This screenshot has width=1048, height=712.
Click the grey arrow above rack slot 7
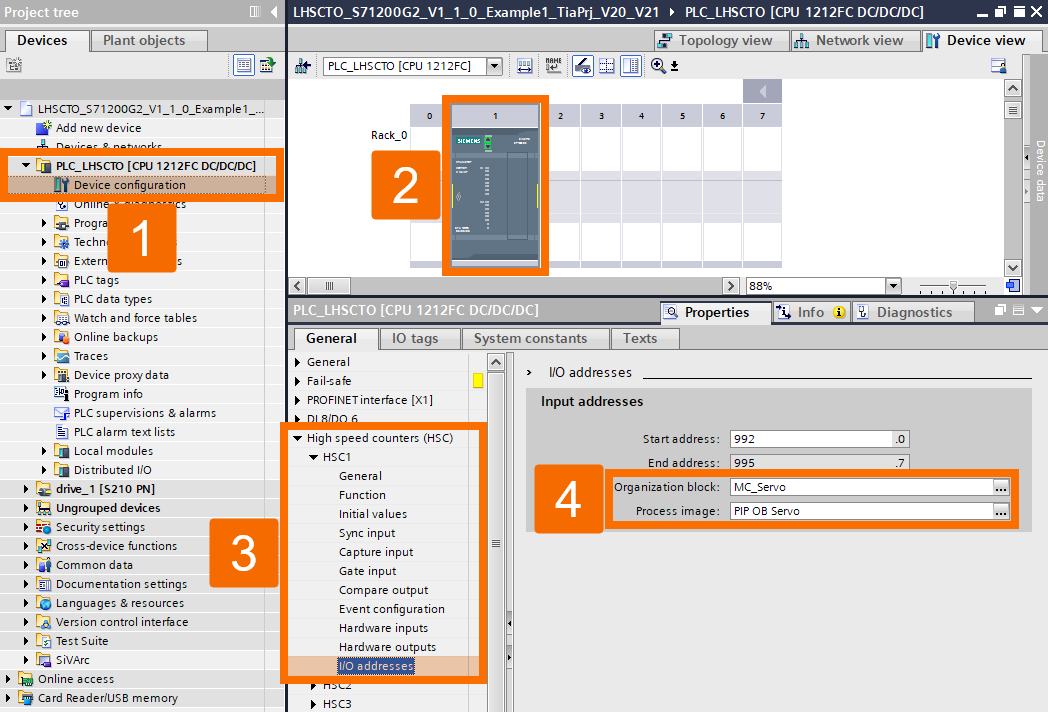pos(763,90)
